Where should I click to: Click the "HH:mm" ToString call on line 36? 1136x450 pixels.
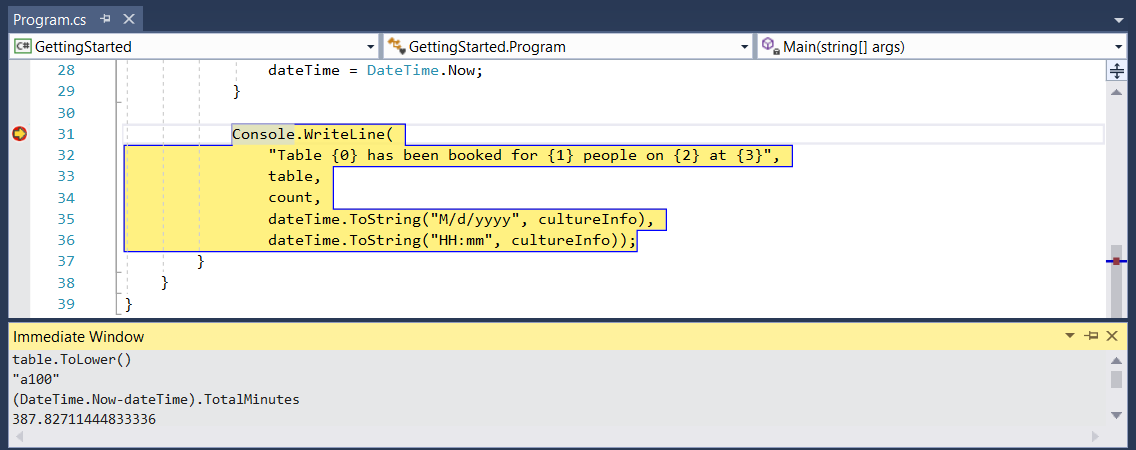pyautogui.click(x=452, y=240)
